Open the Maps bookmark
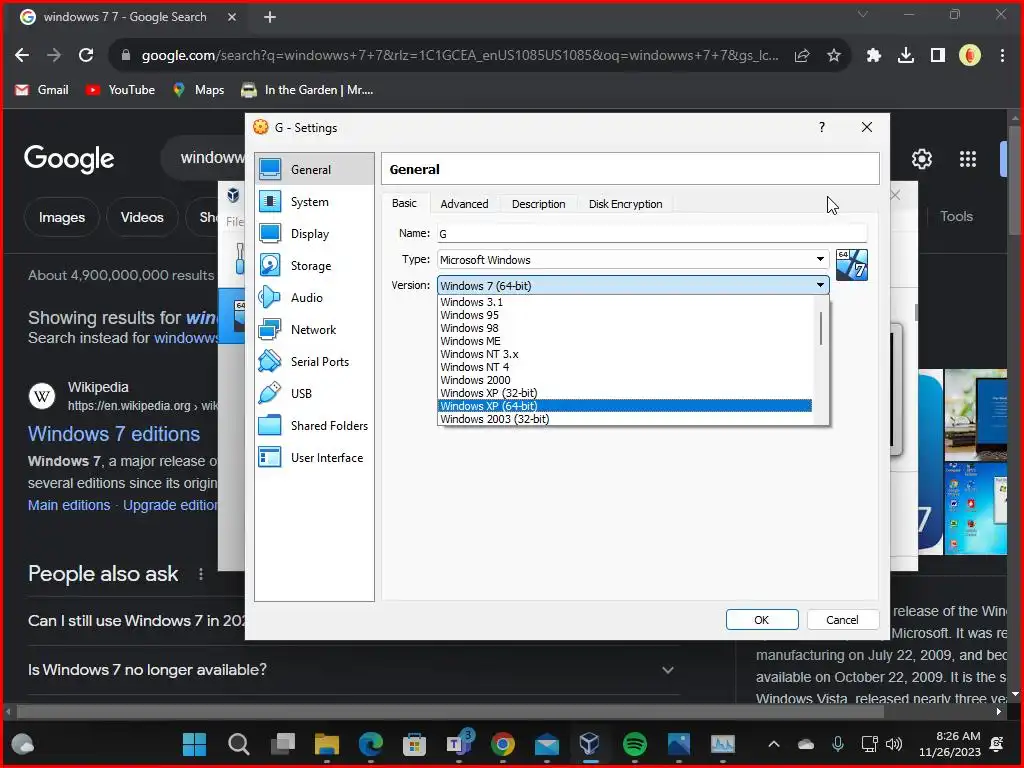1024x768 pixels. click(199, 90)
